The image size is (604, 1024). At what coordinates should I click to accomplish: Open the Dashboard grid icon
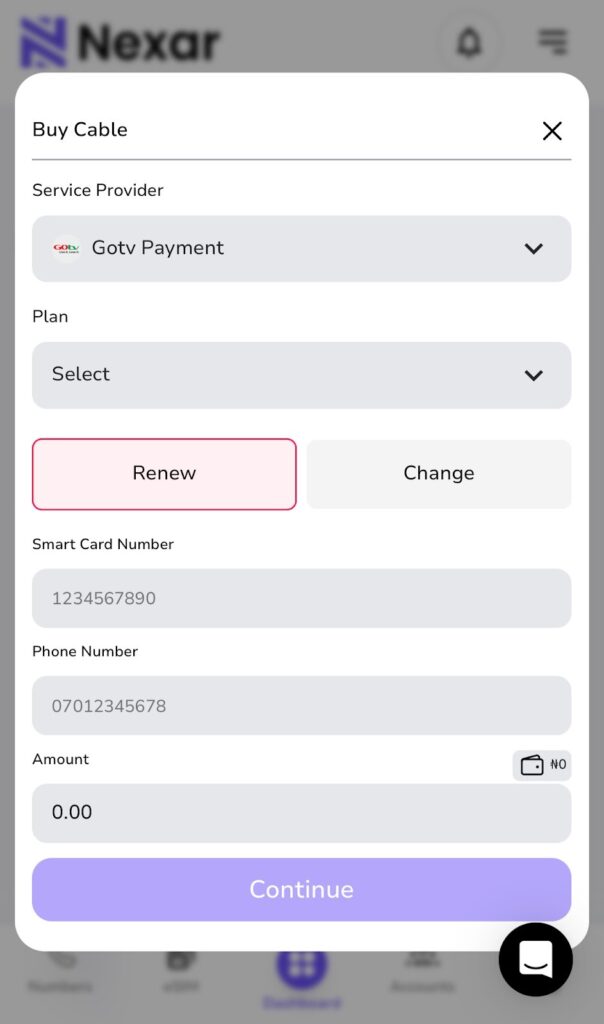301,968
